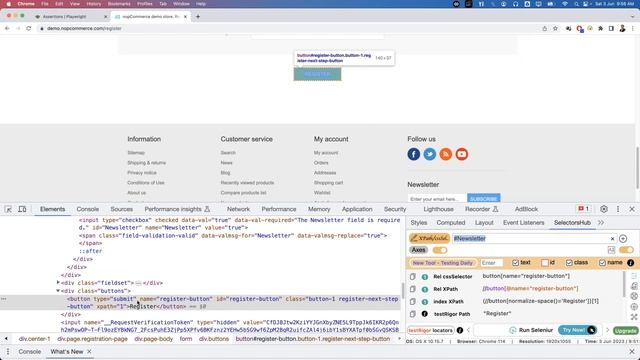Open node actions ellipsis for button row
Image resolution: width=640 pixels, height=360 pixels.
pyautogui.click(x=4, y=299)
